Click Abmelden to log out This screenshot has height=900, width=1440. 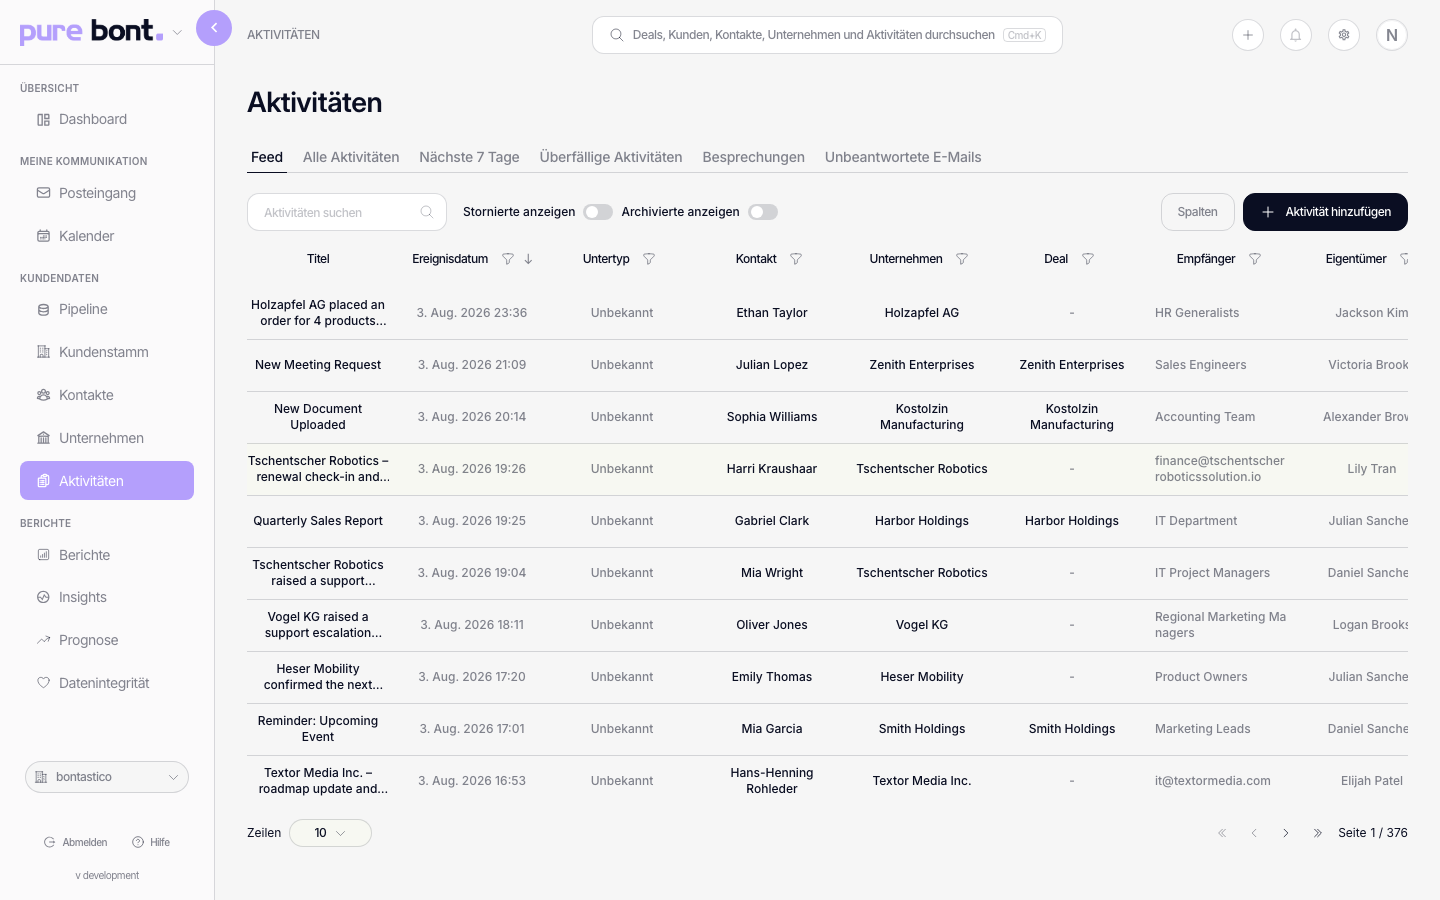pyautogui.click(x=76, y=842)
